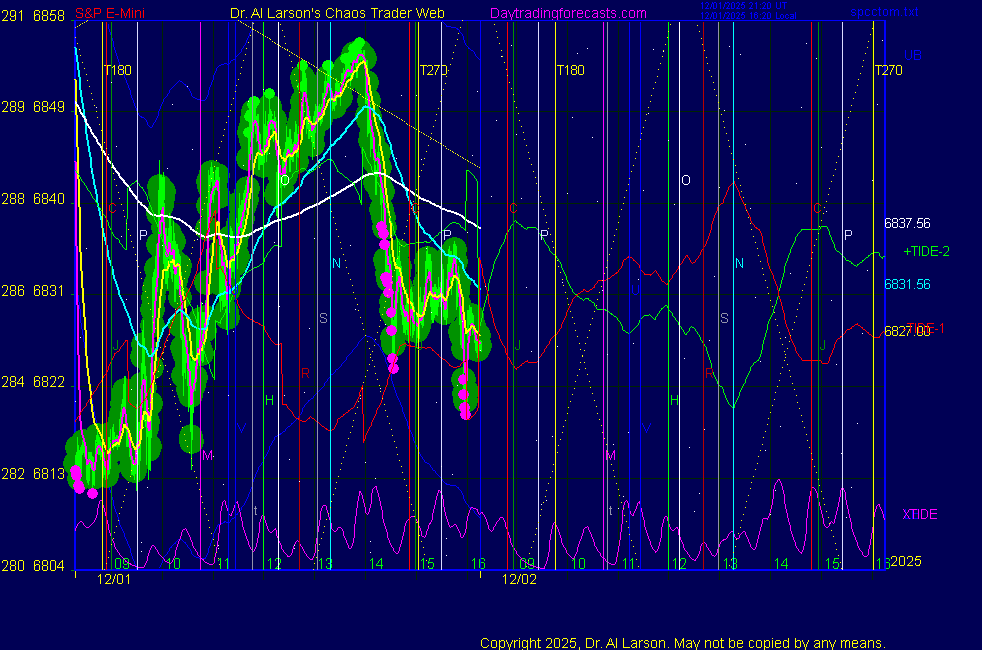982x650 pixels.
Task: Click the 6822 price axis label
Action: (x=49, y=382)
